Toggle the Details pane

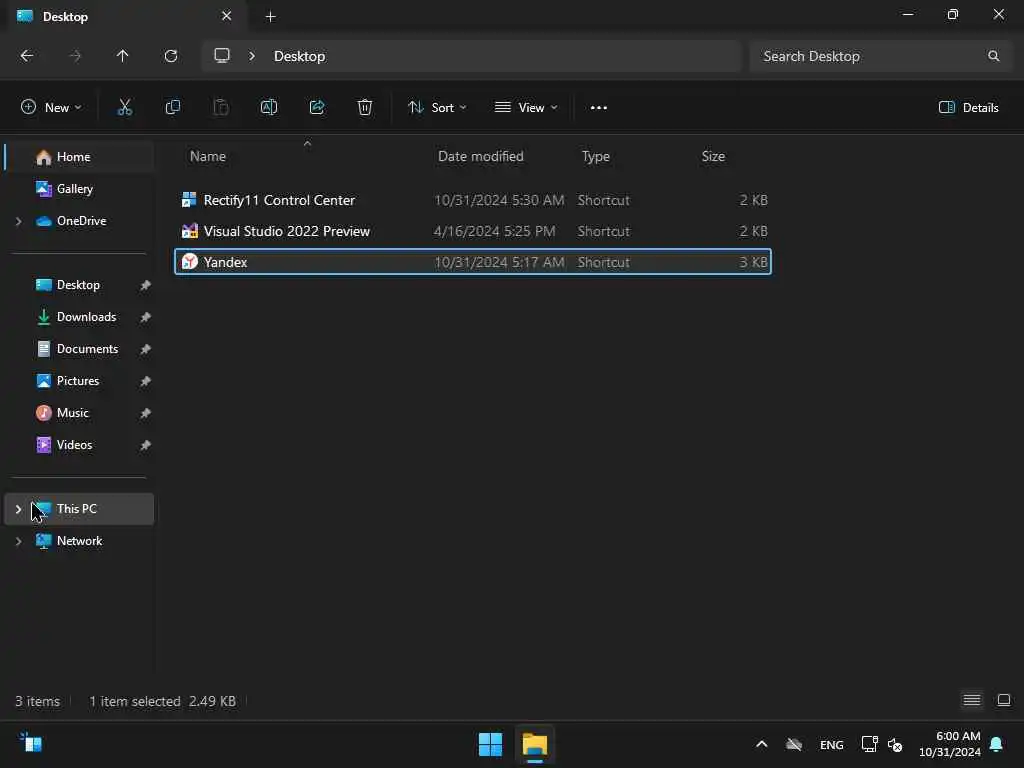968,108
